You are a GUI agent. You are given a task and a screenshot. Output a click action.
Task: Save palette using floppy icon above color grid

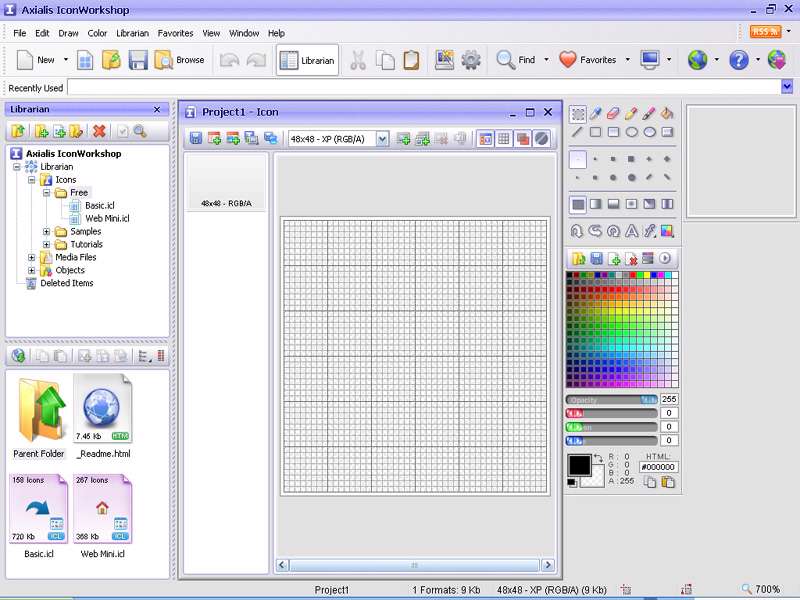pos(596,259)
